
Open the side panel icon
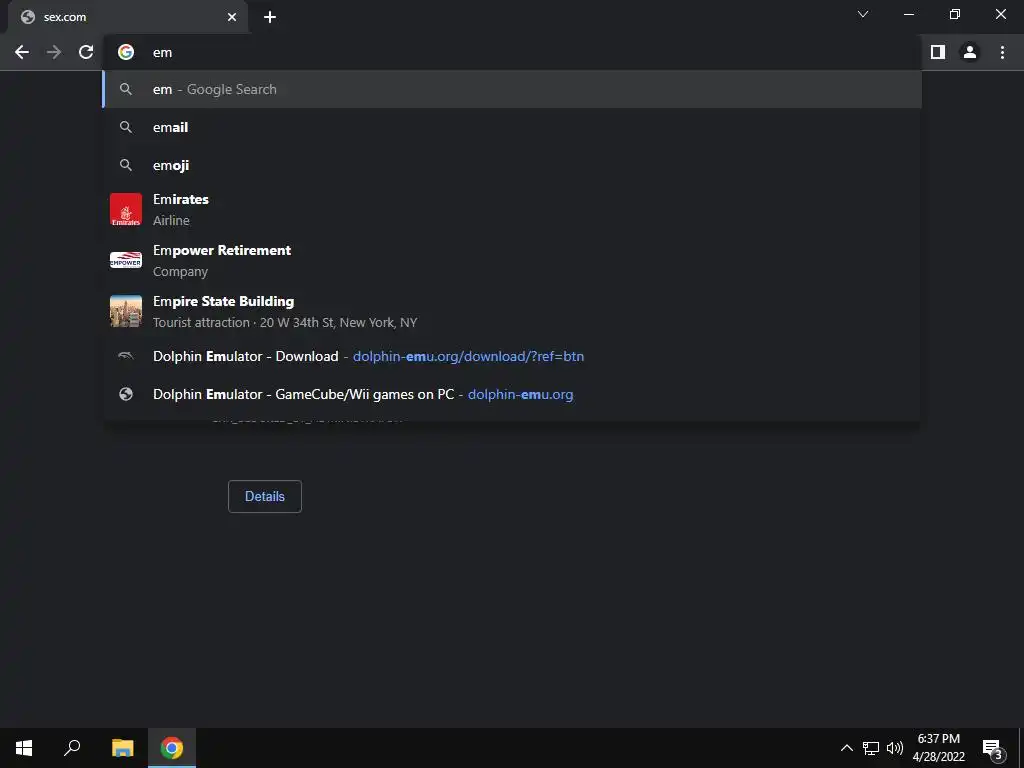[x=938, y=52]
